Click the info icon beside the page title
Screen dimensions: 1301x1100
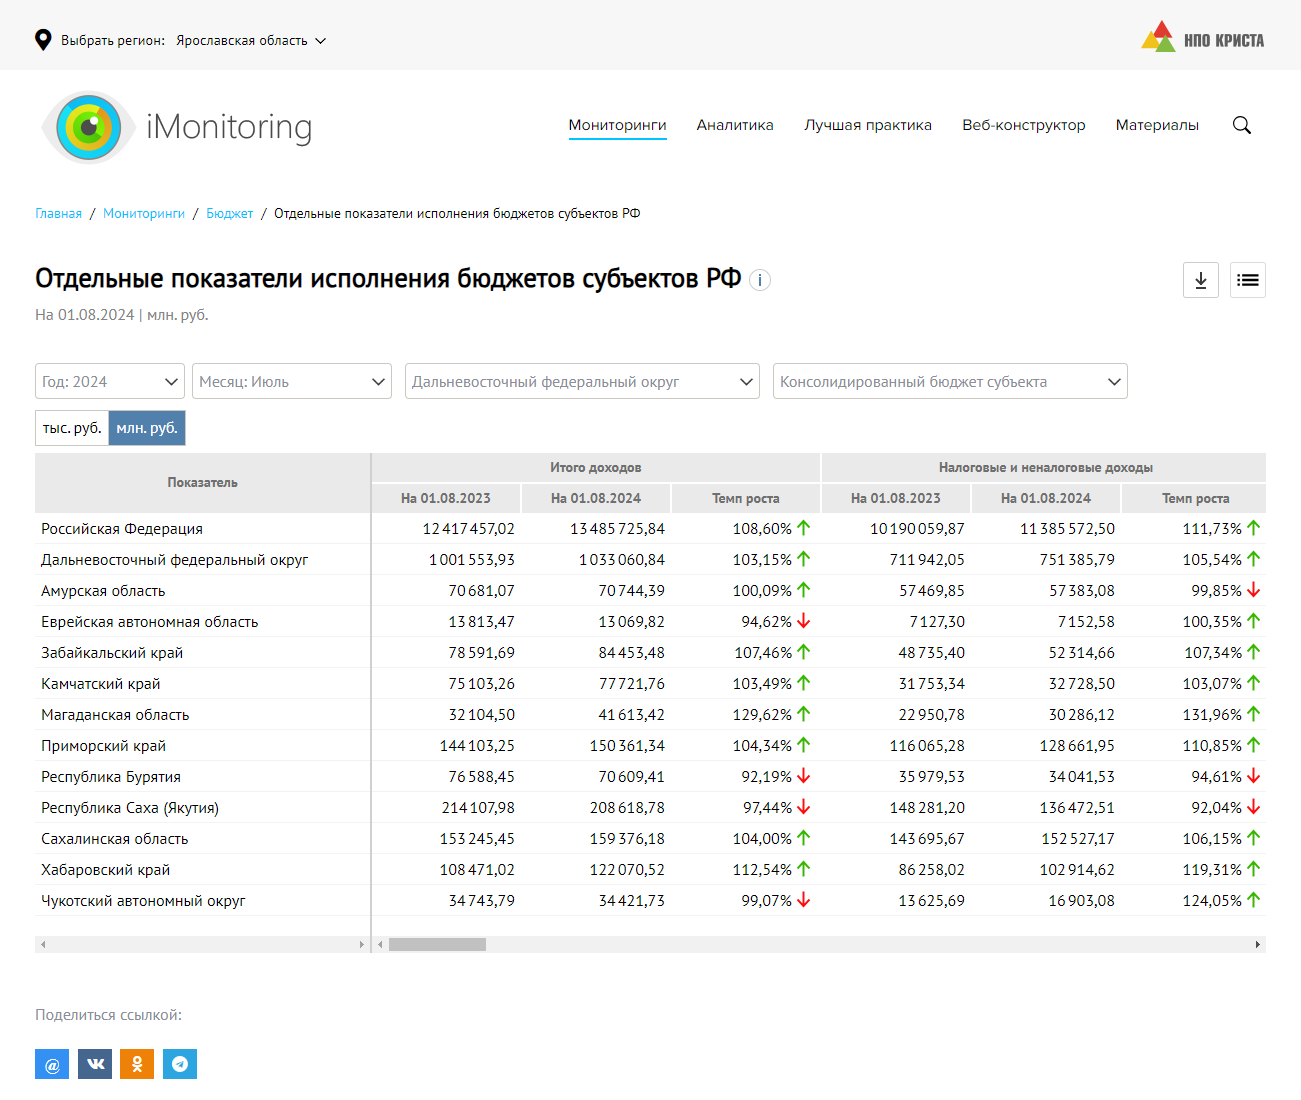point(760,280)
